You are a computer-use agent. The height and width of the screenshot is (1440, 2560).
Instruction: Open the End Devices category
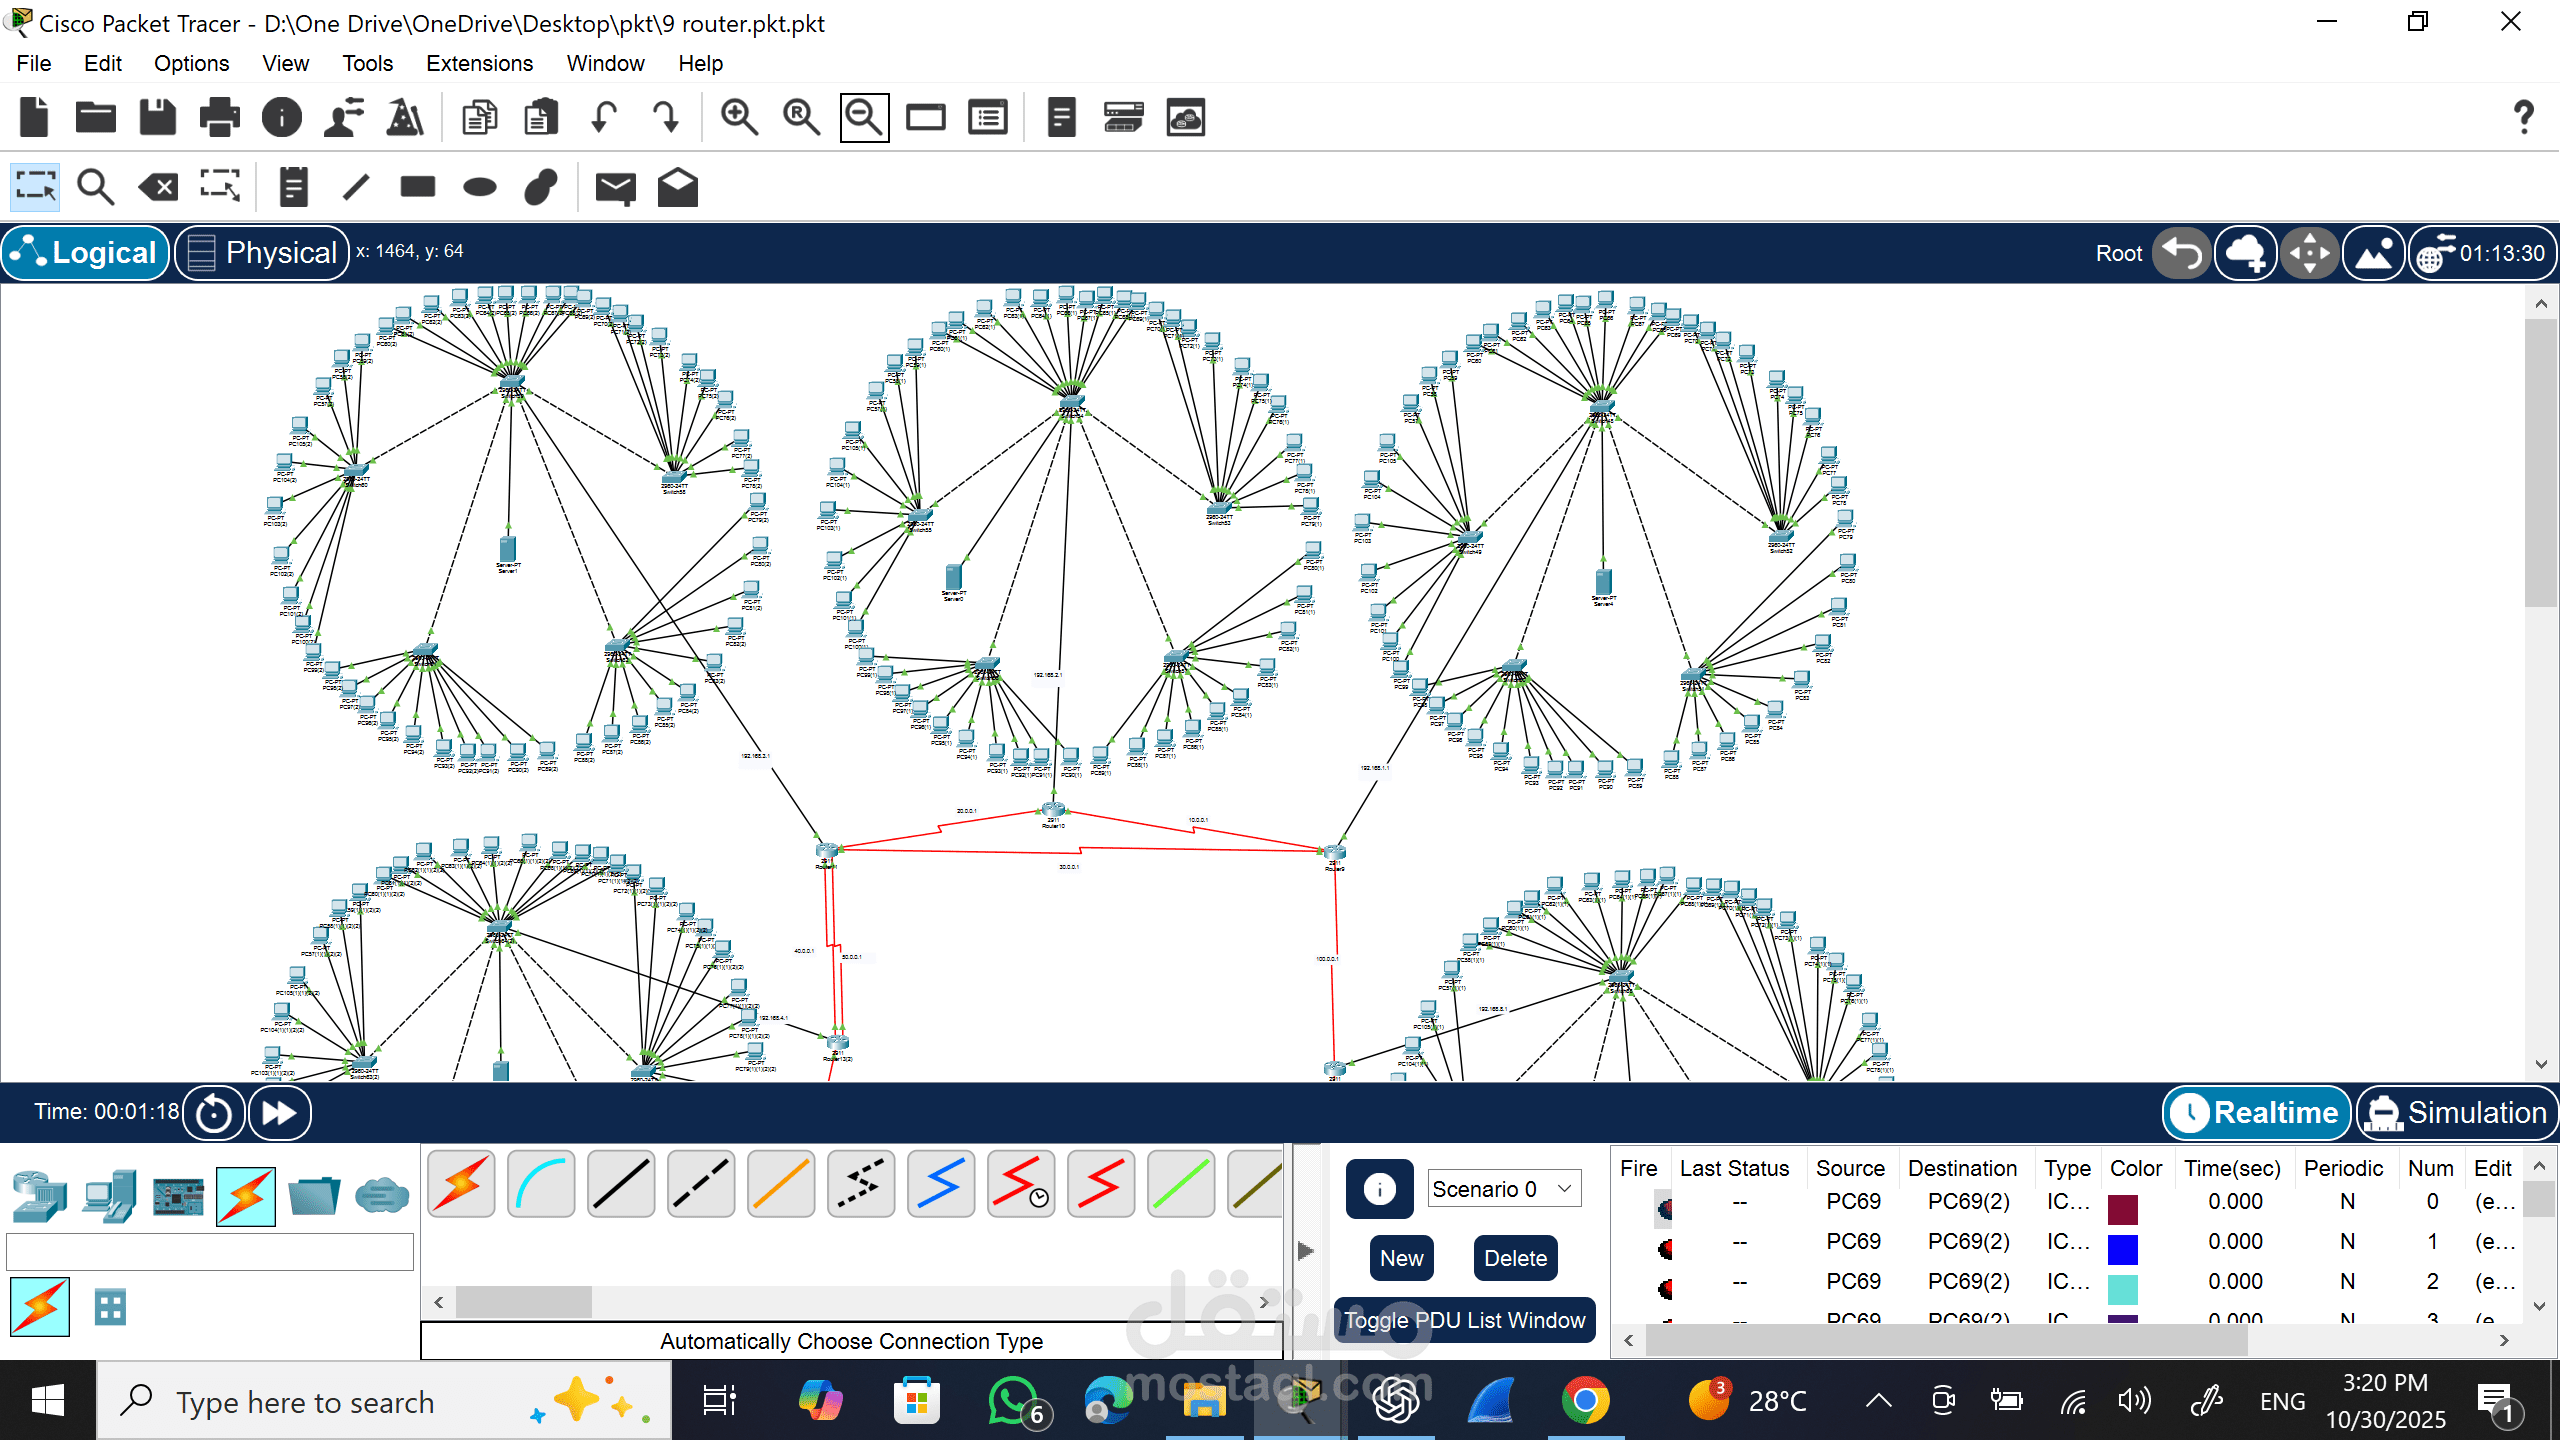tap(110, 1195)
